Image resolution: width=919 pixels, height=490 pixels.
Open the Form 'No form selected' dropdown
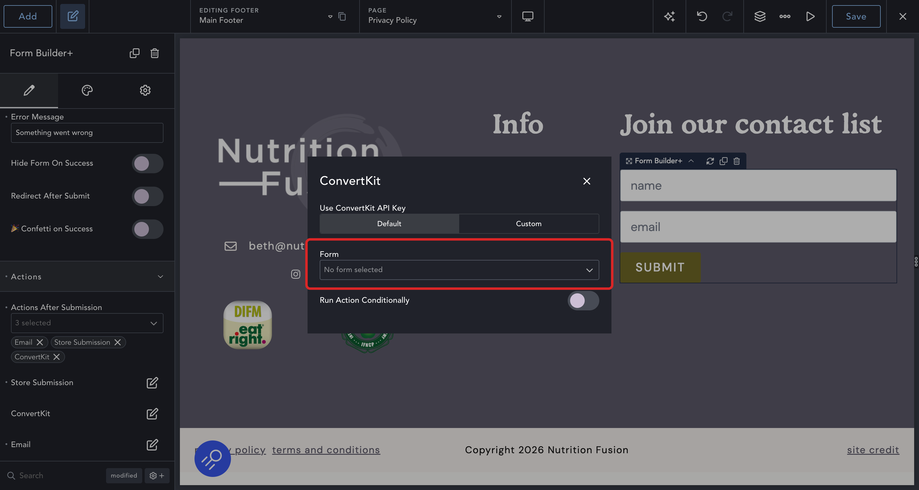459,270
